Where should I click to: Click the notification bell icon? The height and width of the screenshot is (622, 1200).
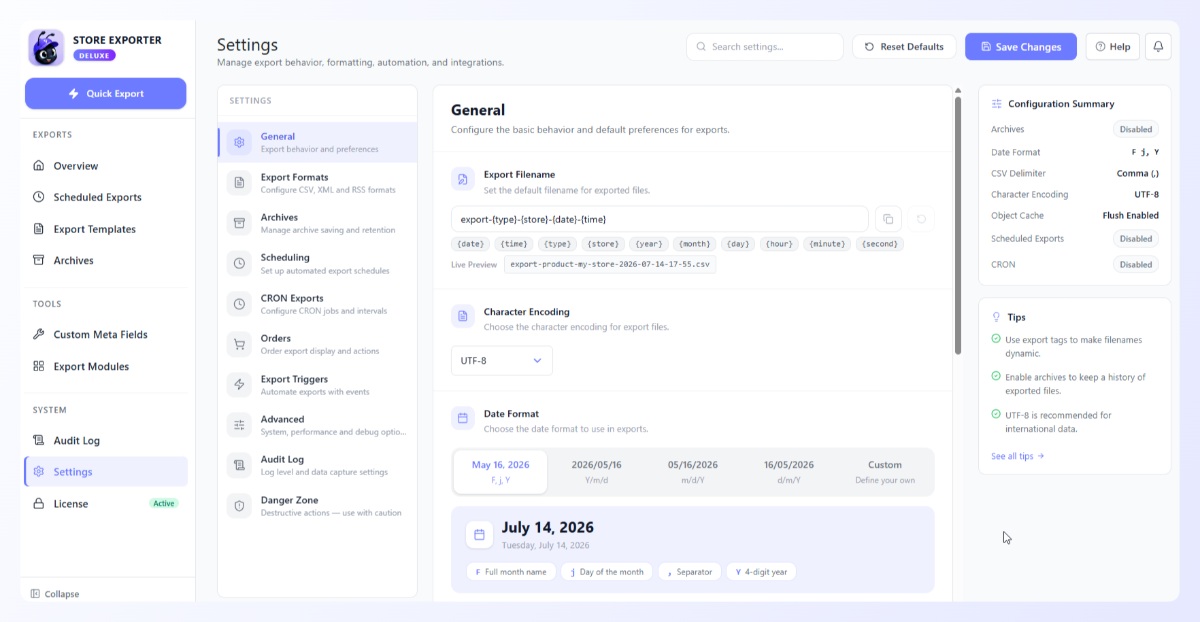[x=1158, y=47]
